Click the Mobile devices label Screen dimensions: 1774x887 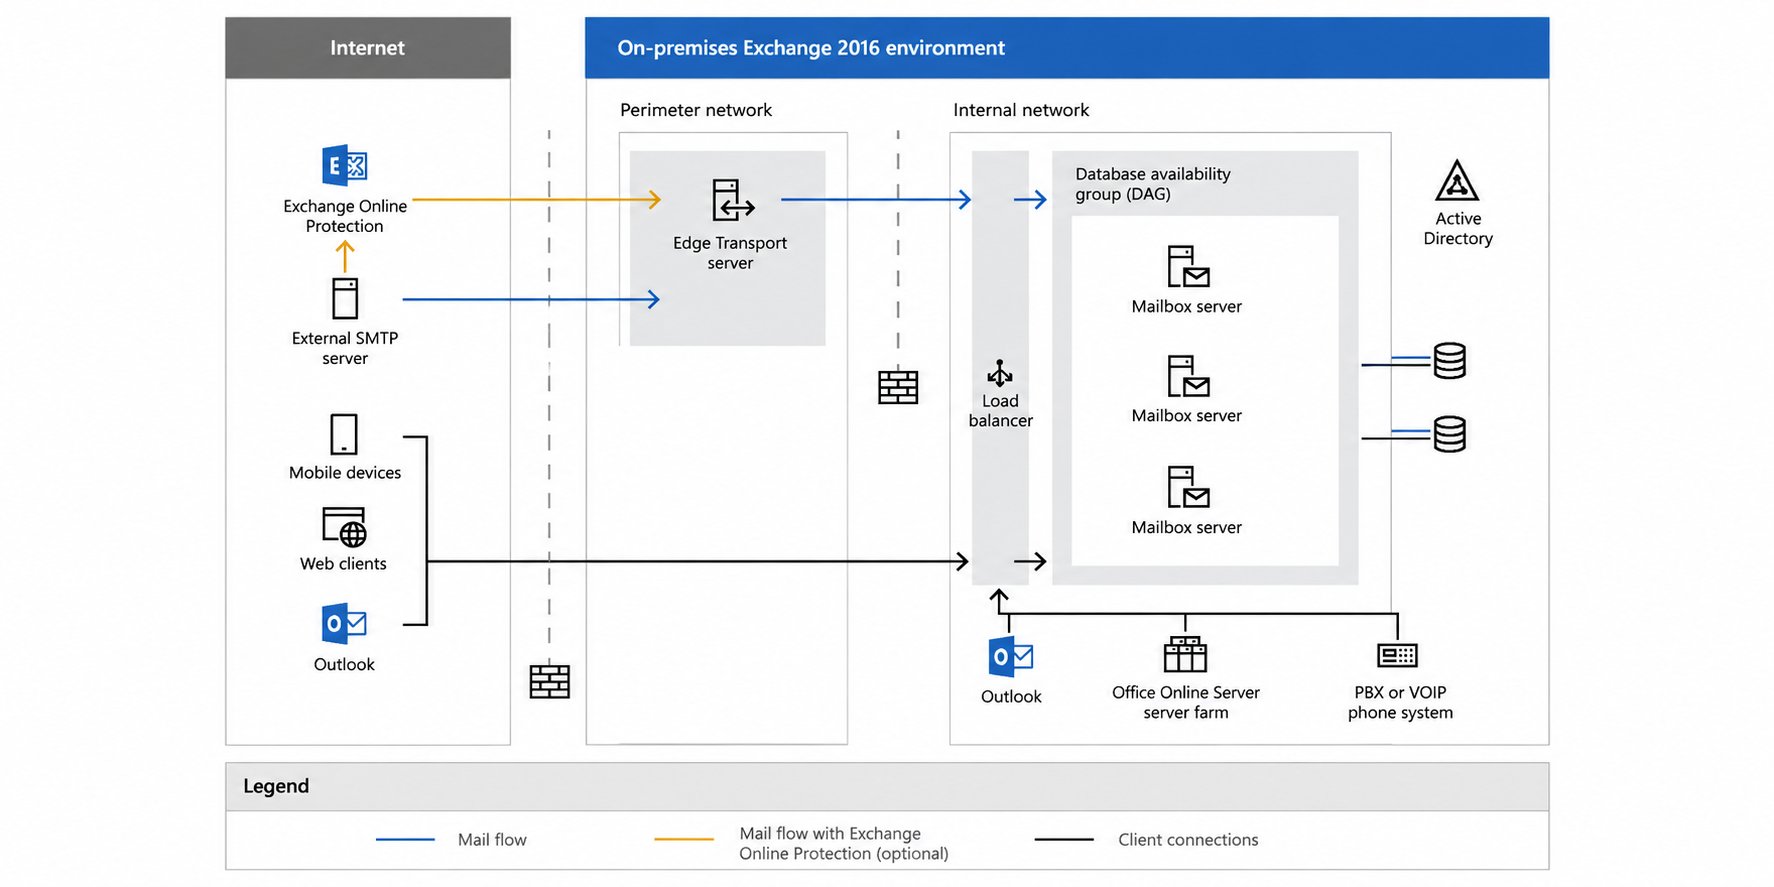pyautogui.click(x=345, y=473)
